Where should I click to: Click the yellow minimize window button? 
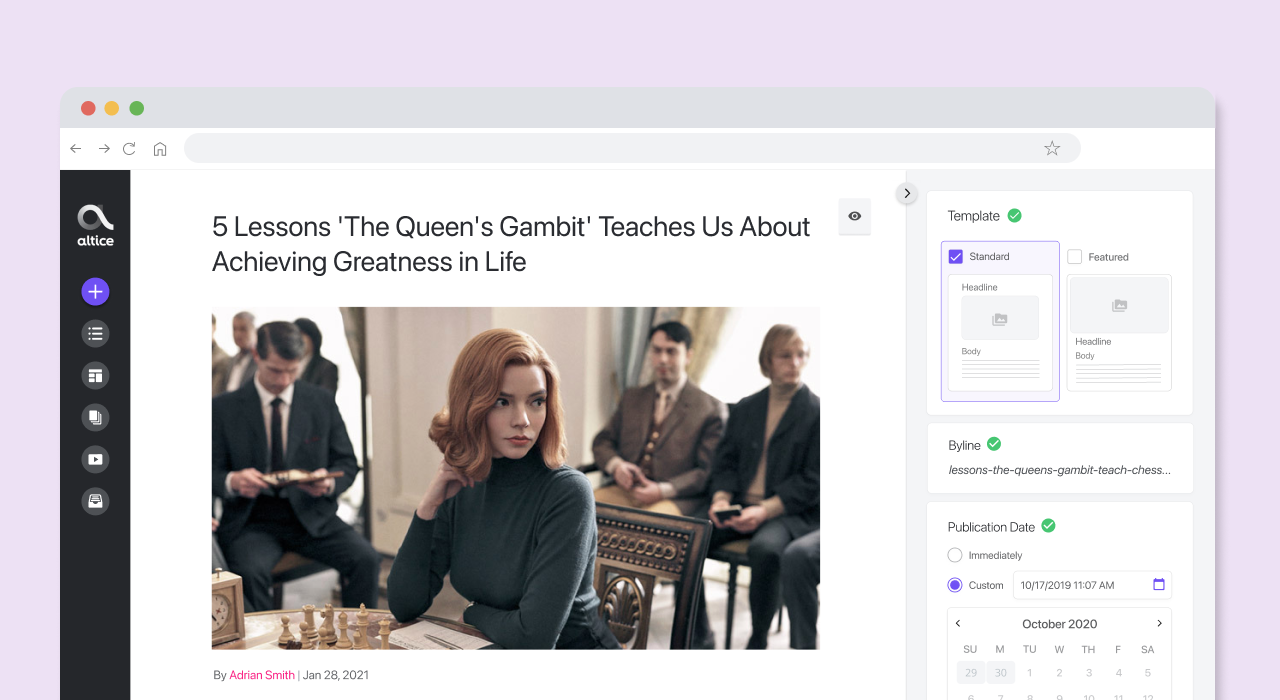112,108
